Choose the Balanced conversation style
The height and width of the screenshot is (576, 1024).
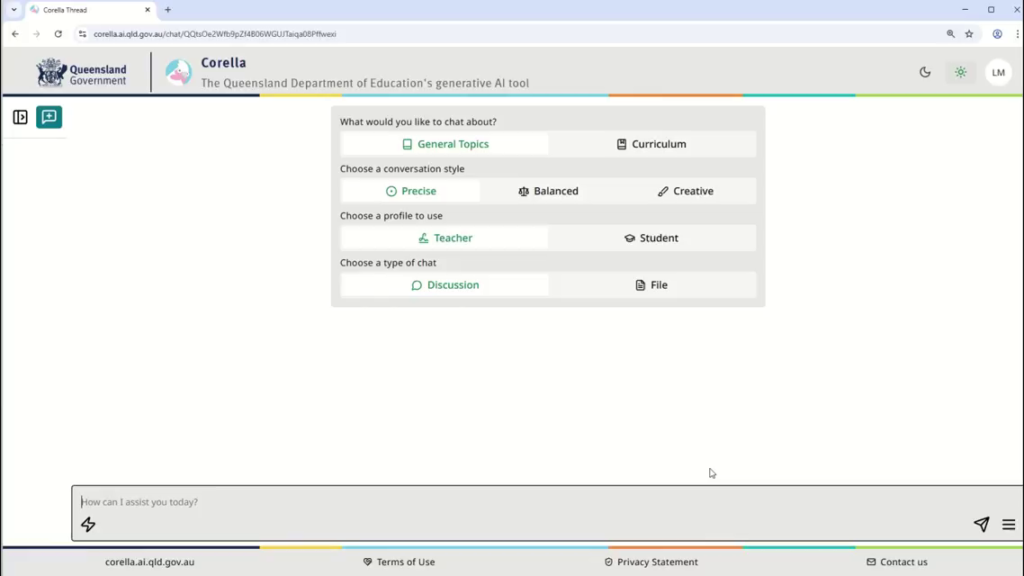548,191
